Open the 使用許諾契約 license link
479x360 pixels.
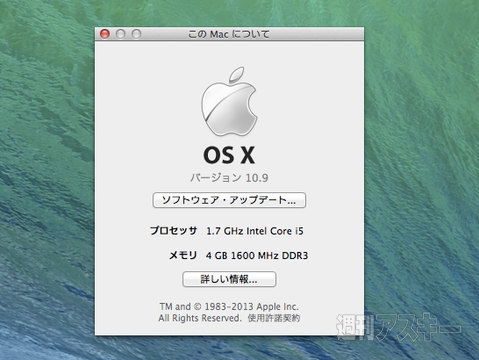[274, 318]
